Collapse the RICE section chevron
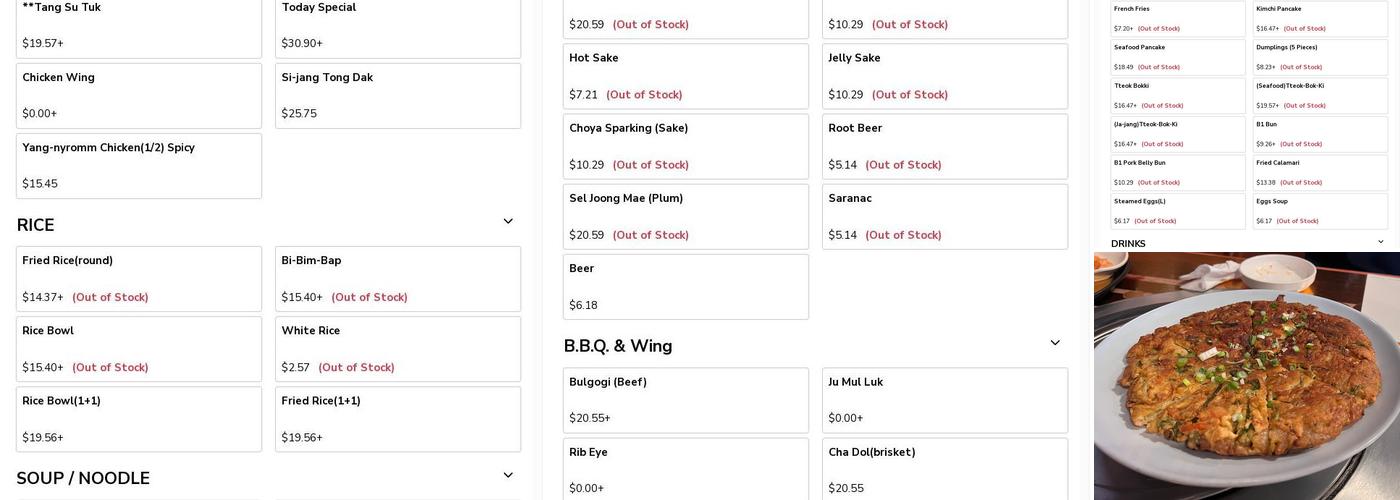 pos(508,222)
